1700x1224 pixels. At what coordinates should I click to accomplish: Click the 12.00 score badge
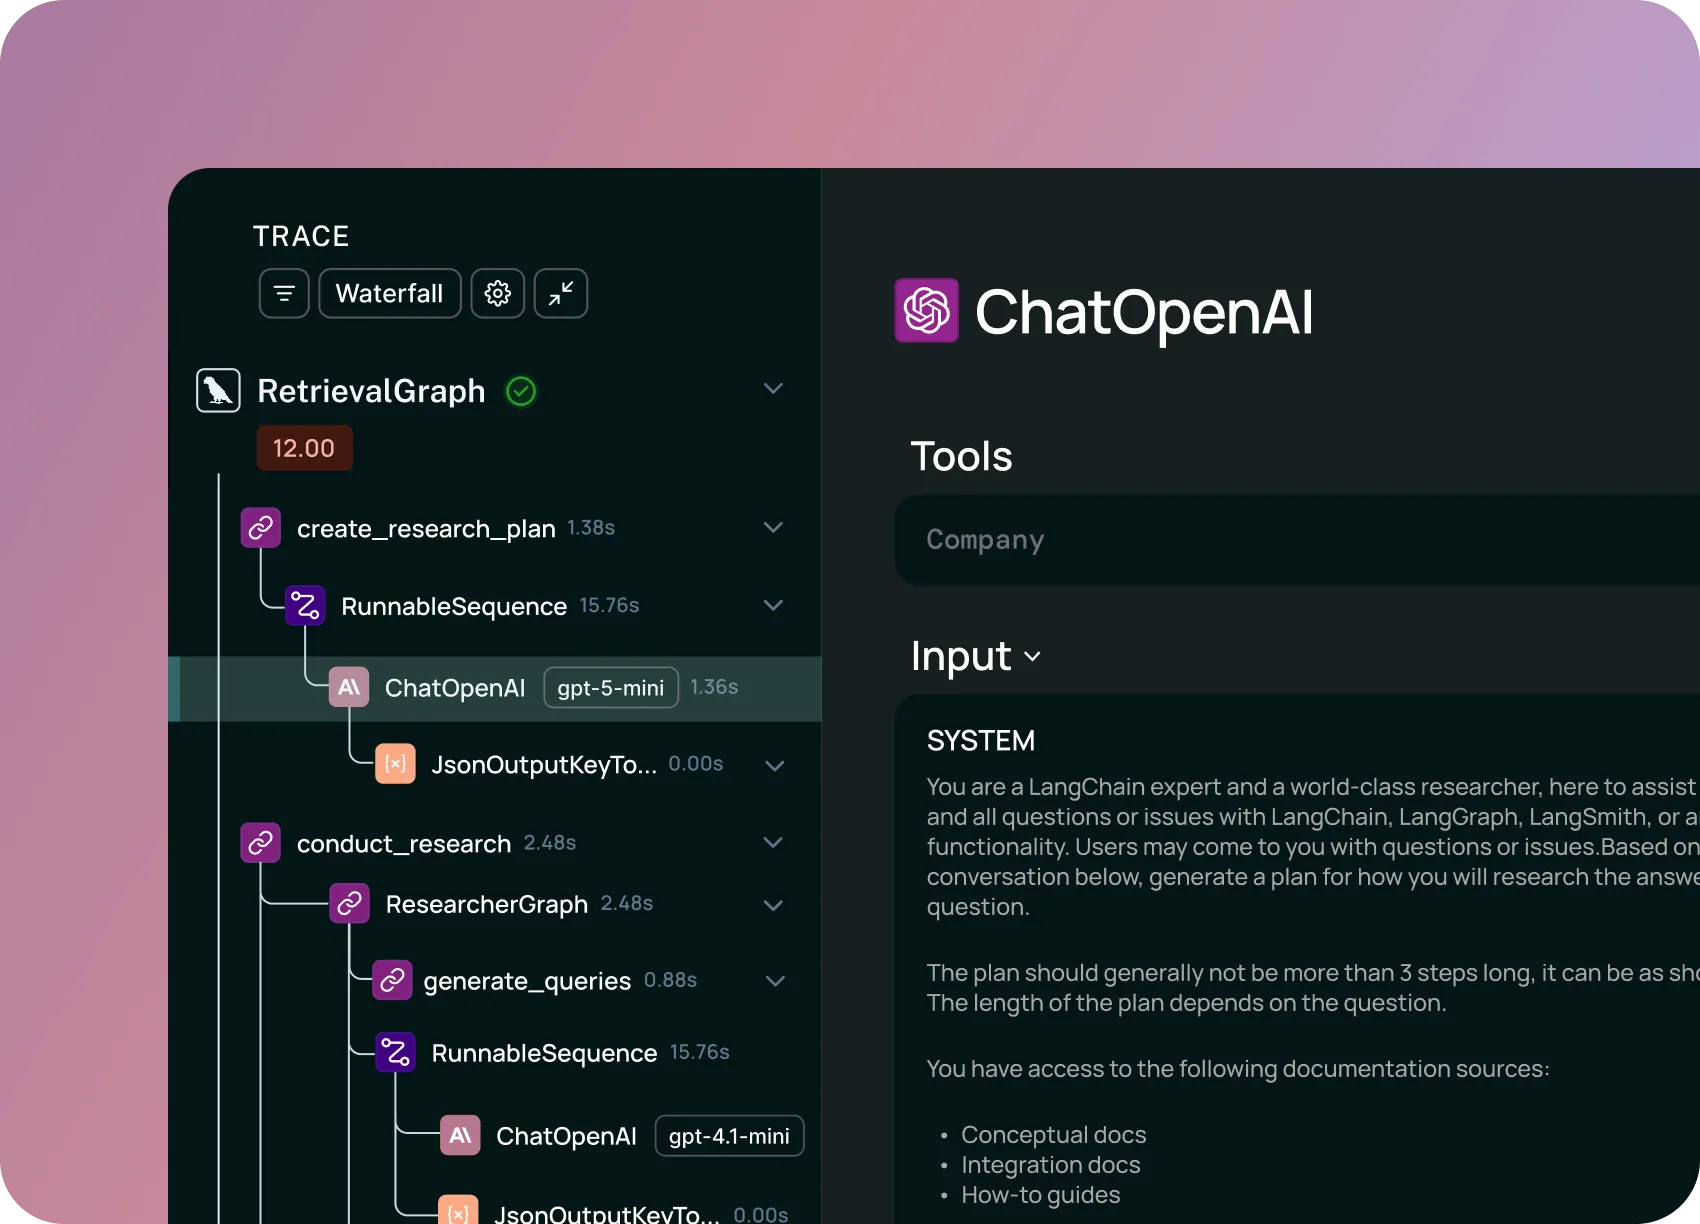point(304,448)
